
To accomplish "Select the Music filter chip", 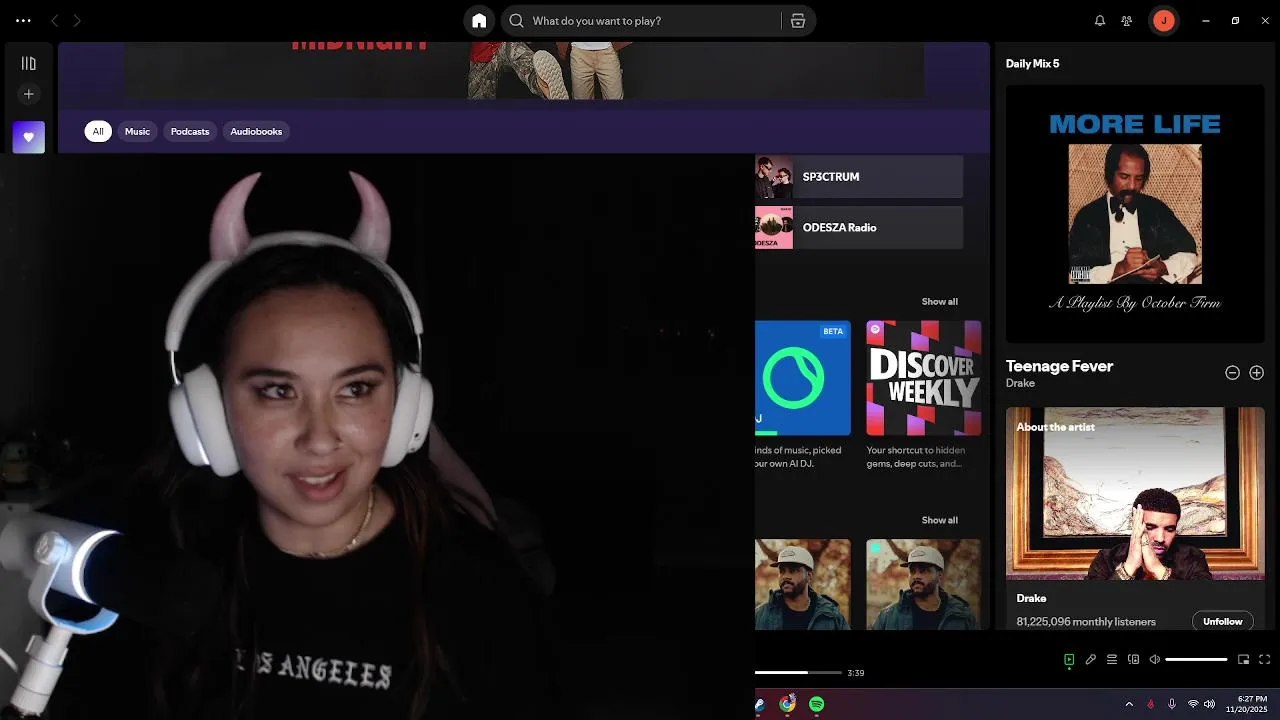I will click(x=137, y=131).
